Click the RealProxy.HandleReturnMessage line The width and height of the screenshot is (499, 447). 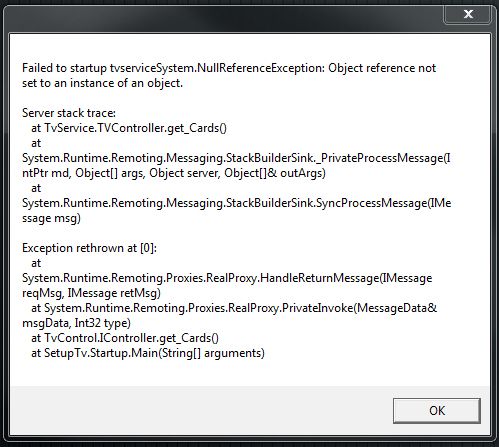click(227, 278)
